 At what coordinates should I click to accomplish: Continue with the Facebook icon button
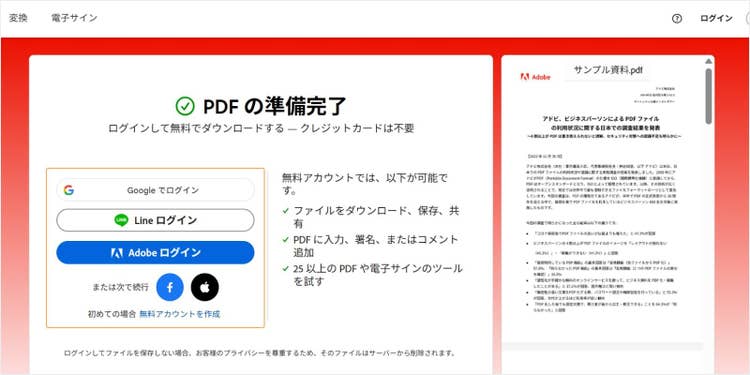point(170,287)
